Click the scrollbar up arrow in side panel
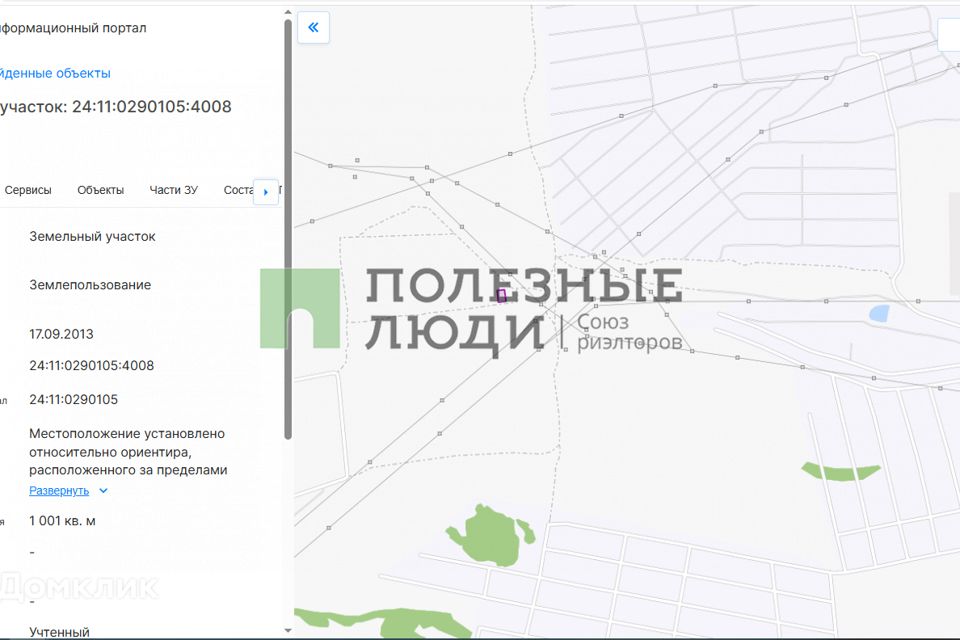960x640 pixels. pos(288,9)
